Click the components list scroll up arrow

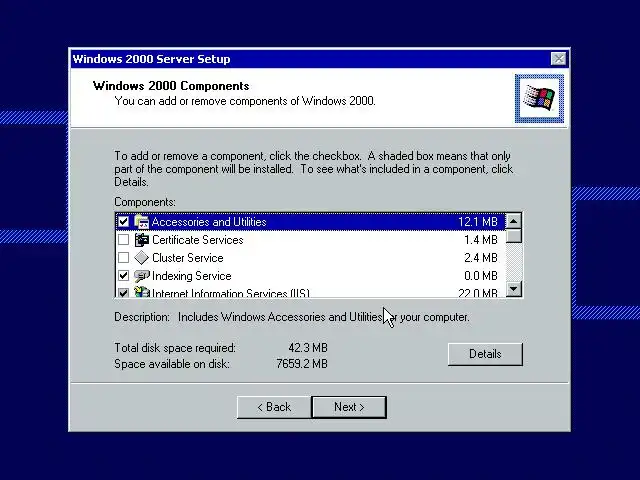[513, 221]
